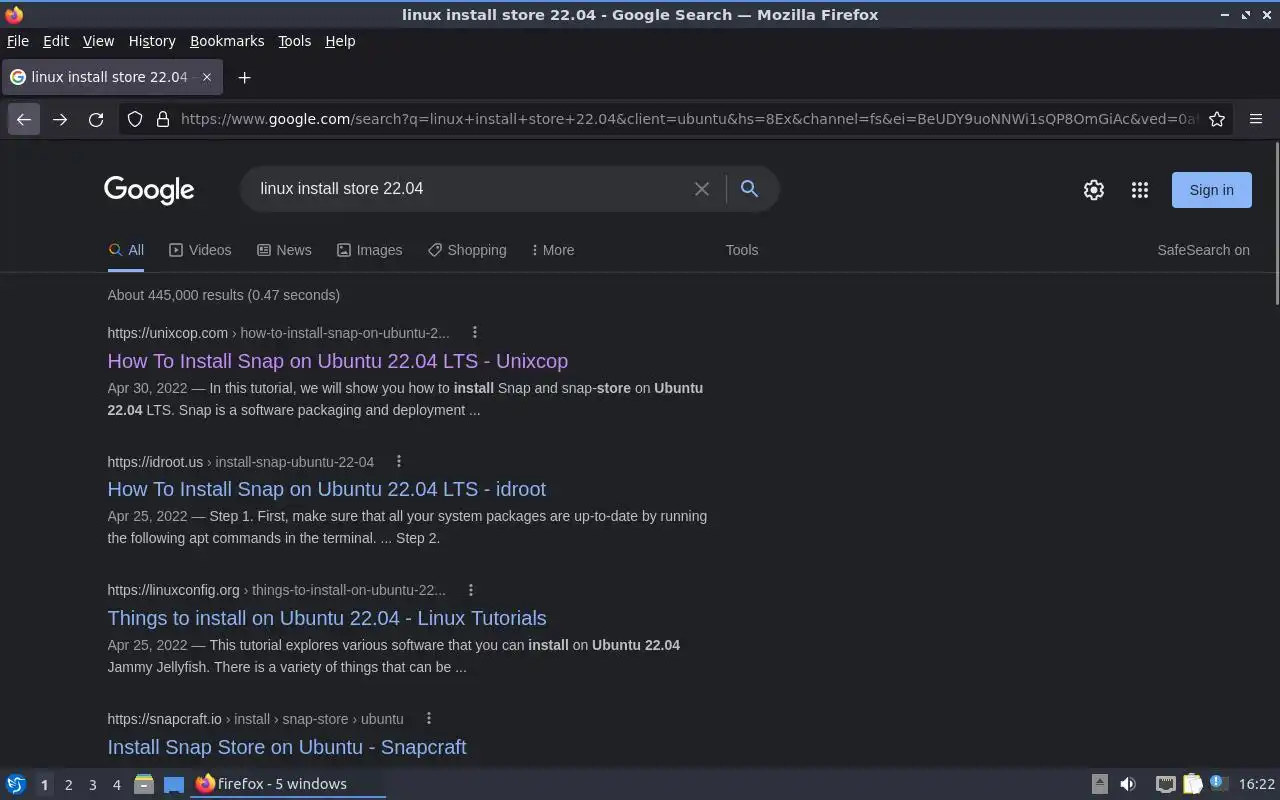Viewport: 1280px width, 800px height.
Task: Bookmark this page with the star icon
Action: tap(1217, 119)
